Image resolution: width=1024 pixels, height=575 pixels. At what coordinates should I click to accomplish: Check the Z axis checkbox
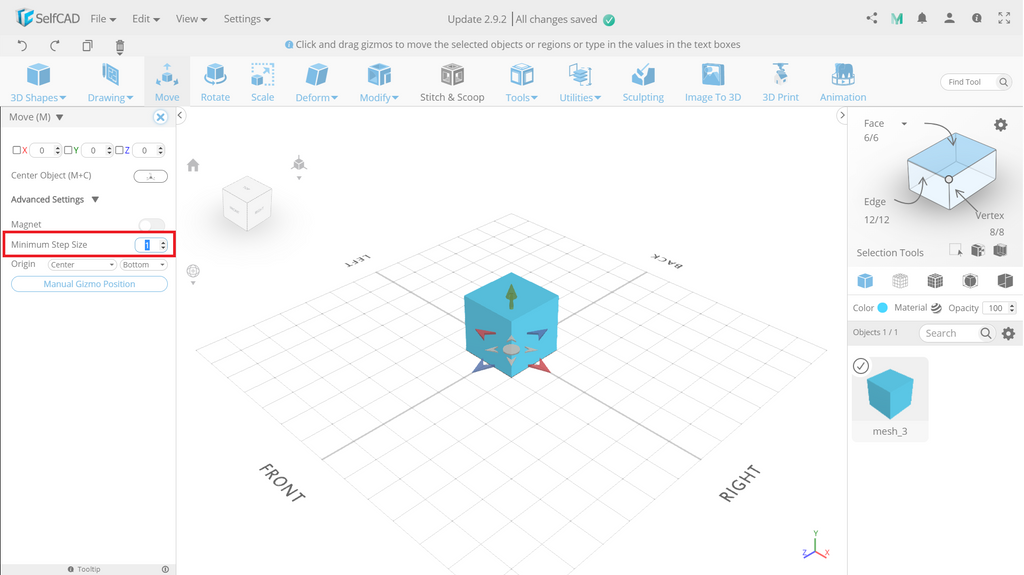120,150
